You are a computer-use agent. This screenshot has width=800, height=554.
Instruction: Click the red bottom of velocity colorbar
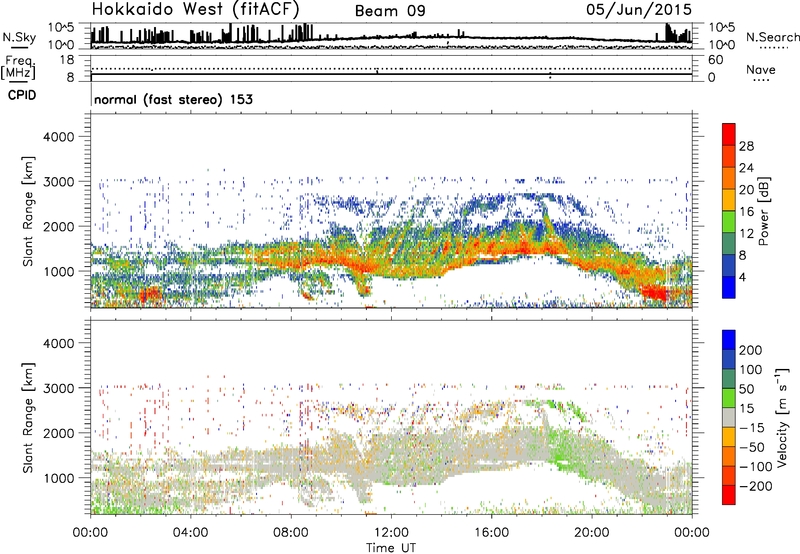pos(729,495)
